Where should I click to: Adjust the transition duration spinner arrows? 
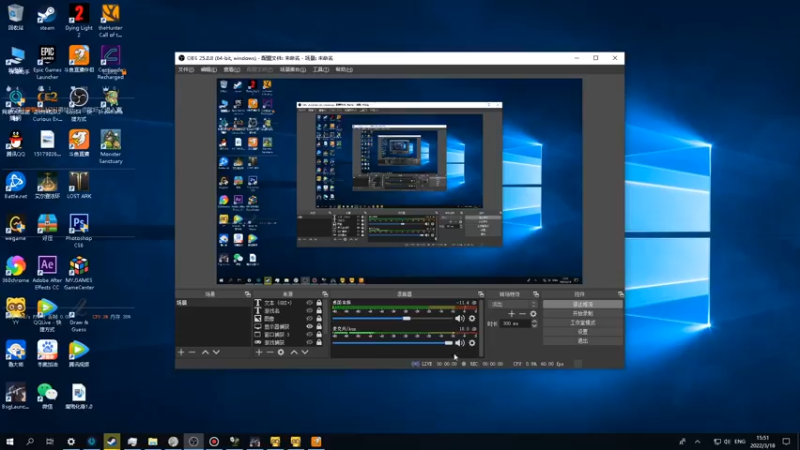coord(534,323)
